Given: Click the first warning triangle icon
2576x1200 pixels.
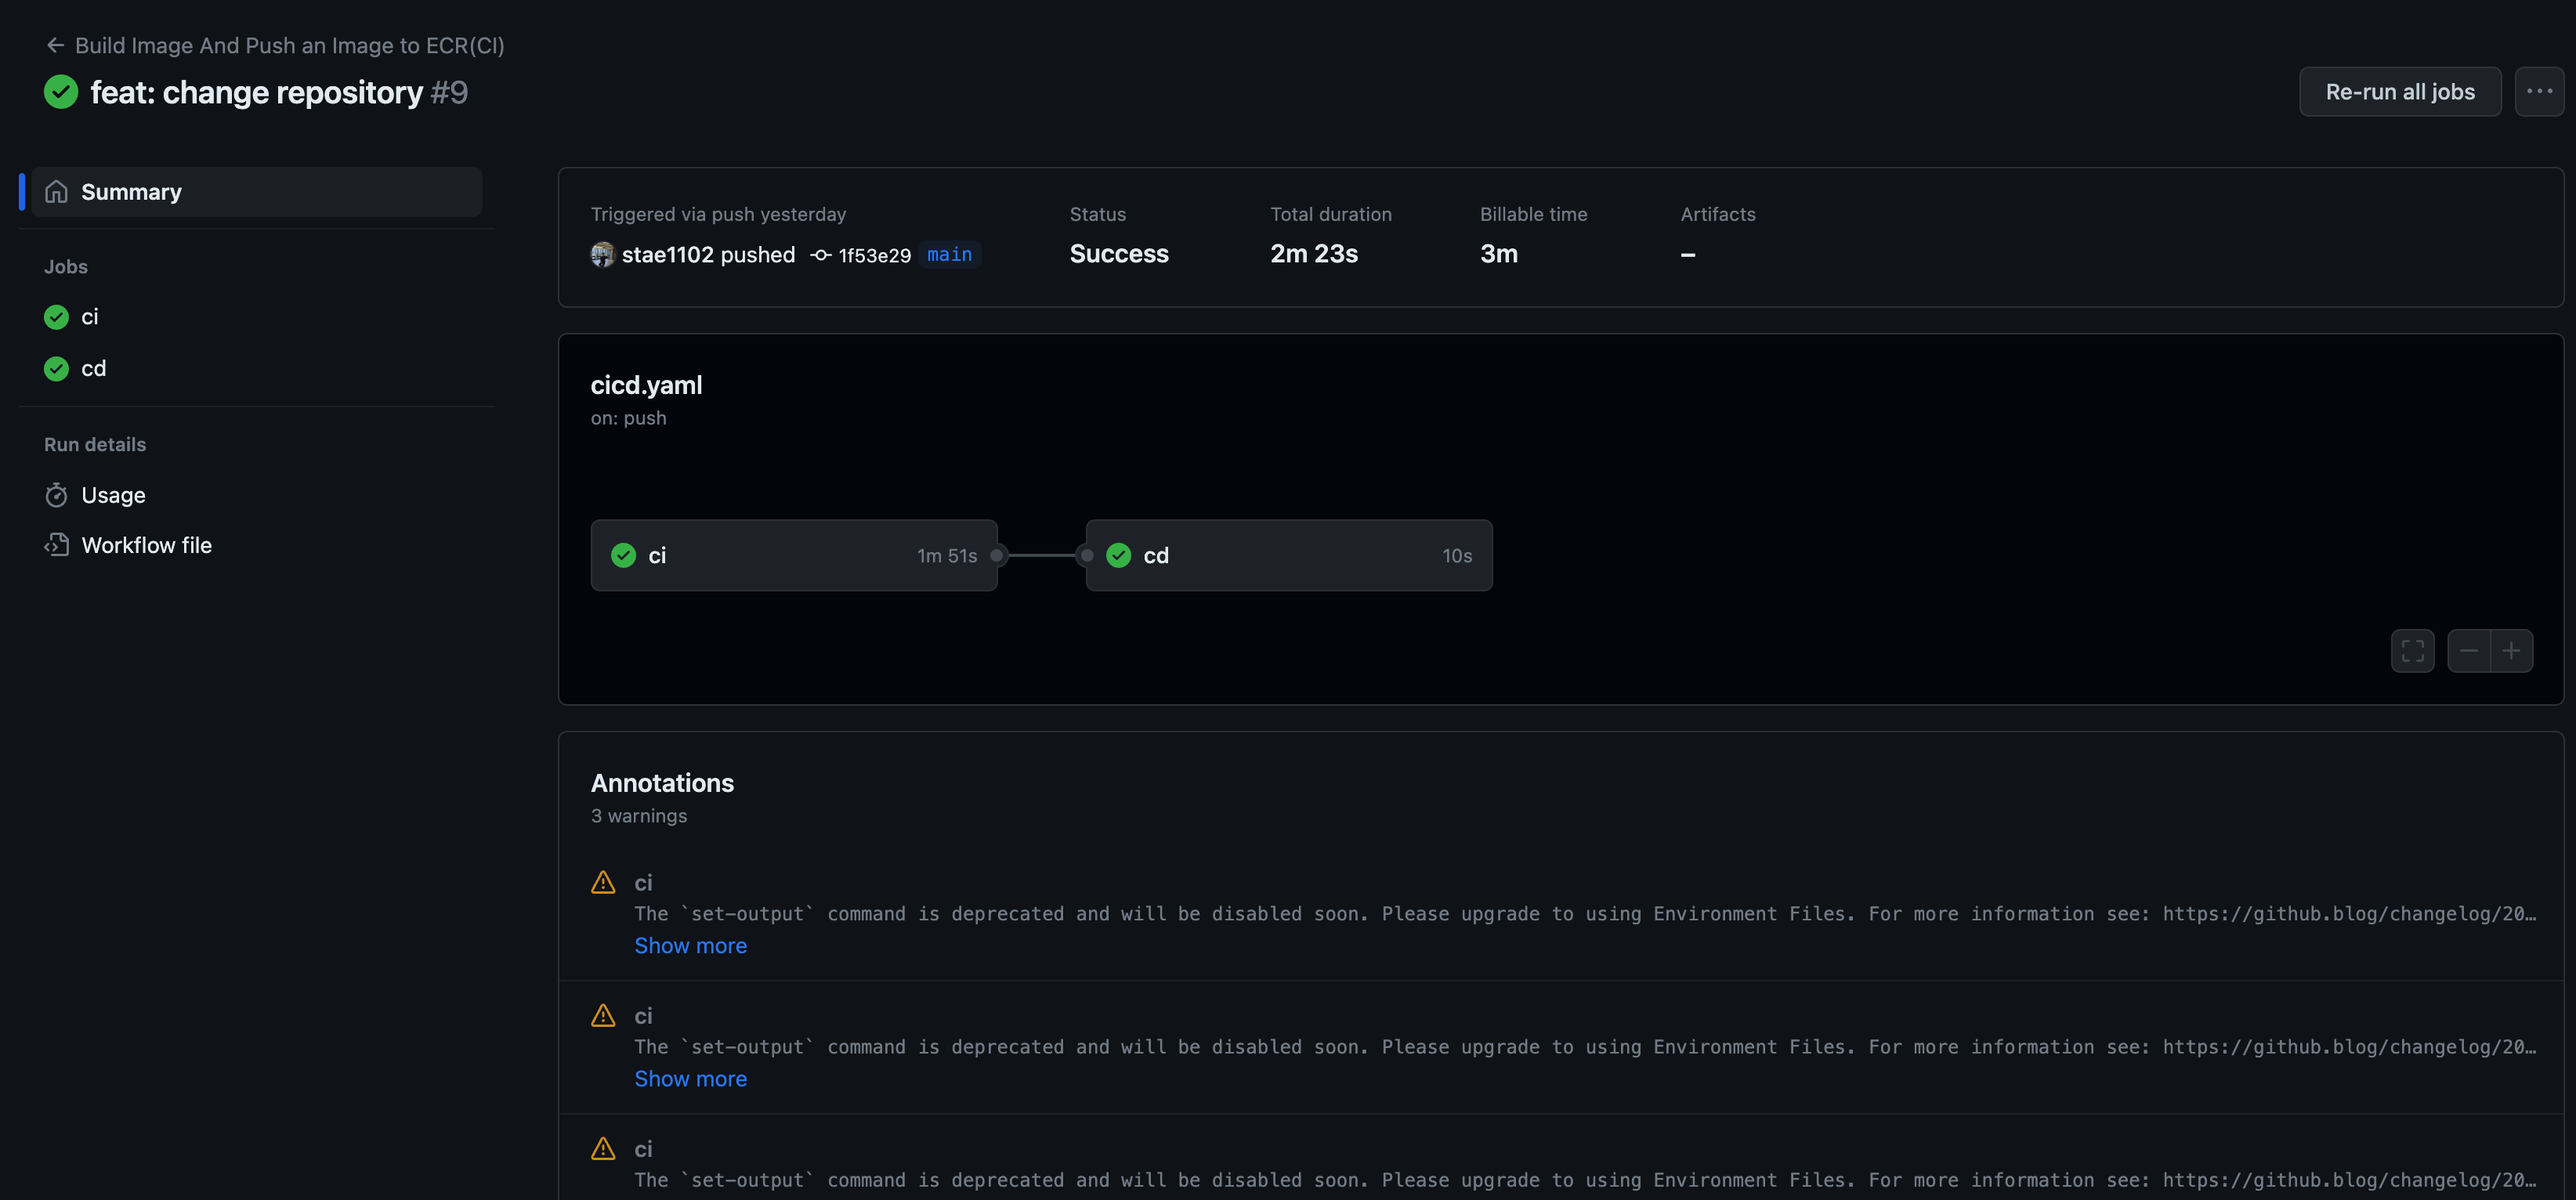Looking at the screenshot, I should click(603, 882).
